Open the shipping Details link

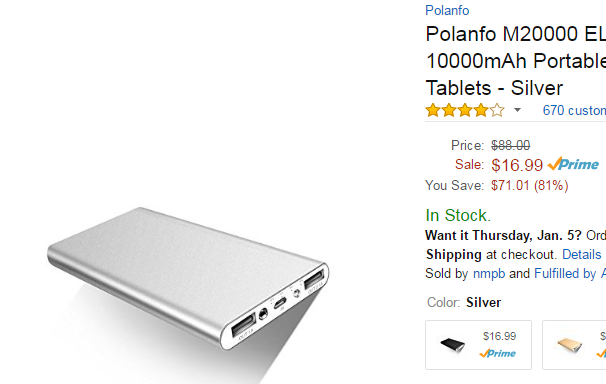(582, 255)
